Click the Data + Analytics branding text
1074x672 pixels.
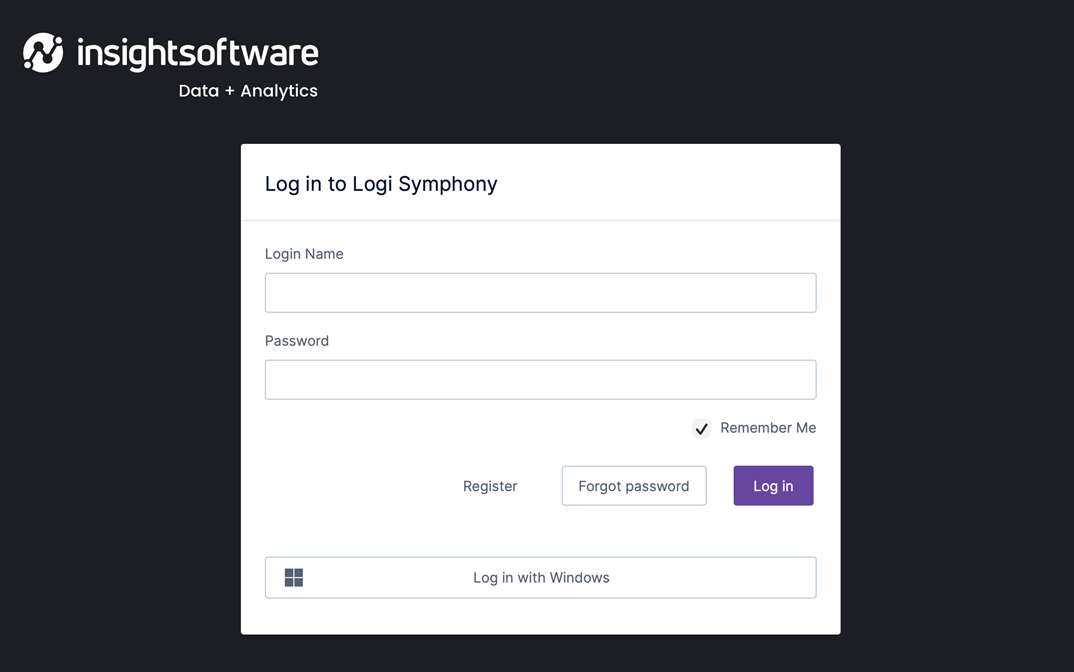(247, 90)
